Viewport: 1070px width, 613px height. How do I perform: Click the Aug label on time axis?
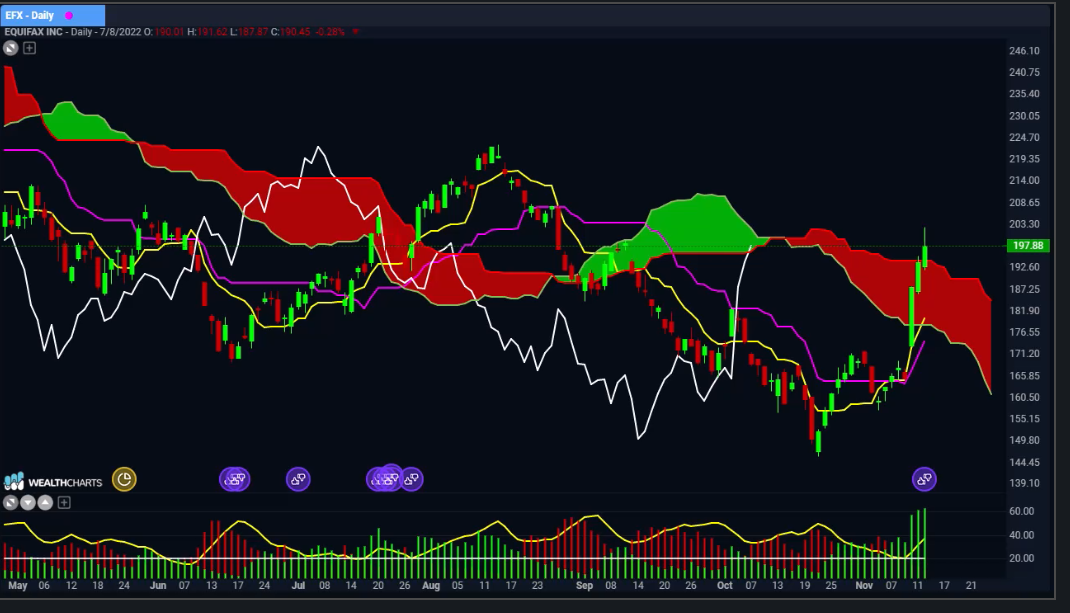431,586
